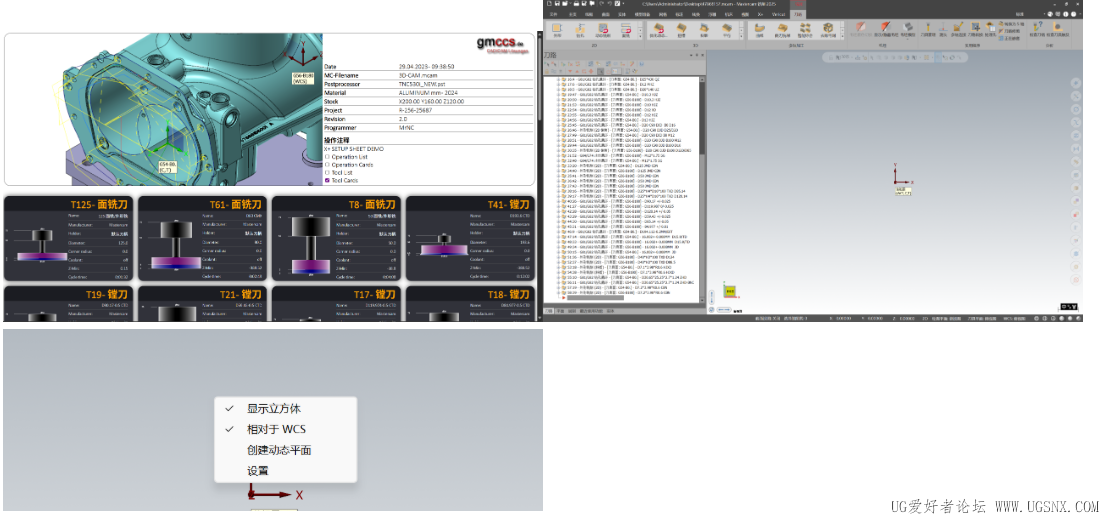Uncheck the Tool Cards checkbox
This screenshot has width=1104, height=519.
tap(327, 180)
